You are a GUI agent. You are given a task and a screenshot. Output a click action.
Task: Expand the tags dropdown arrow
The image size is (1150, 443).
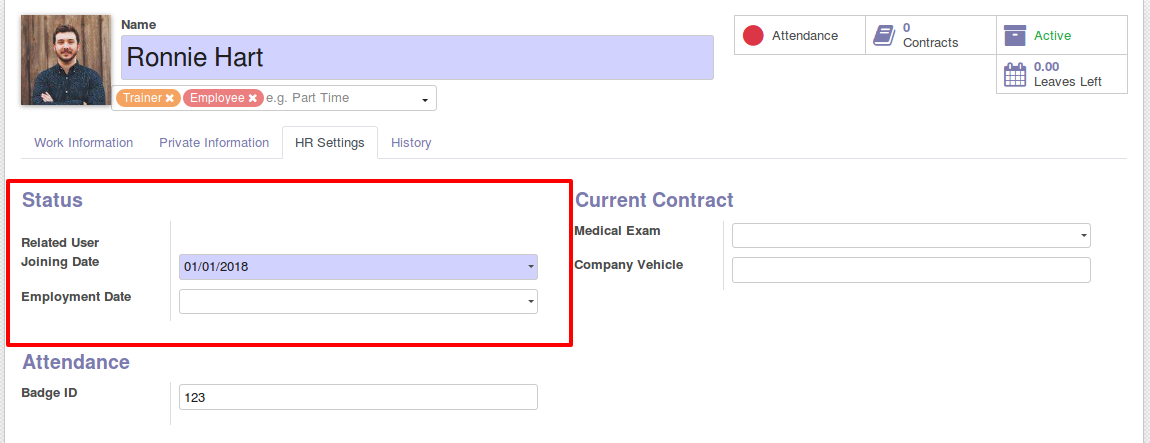425,100
